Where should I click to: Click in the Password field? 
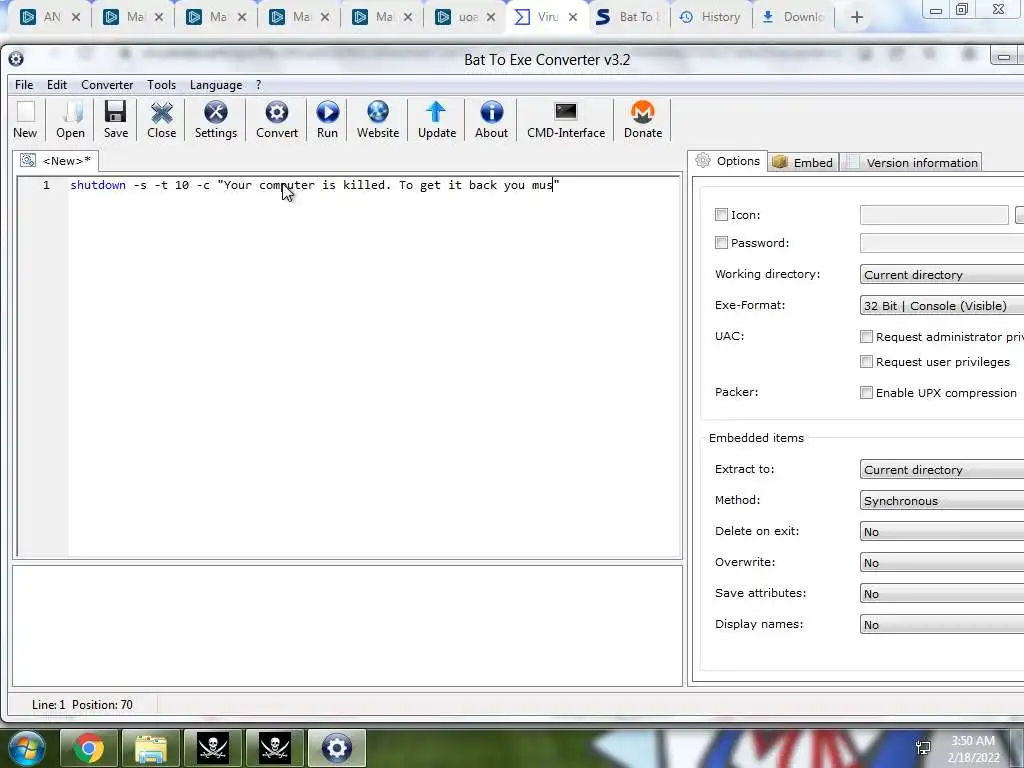(942, 242)
